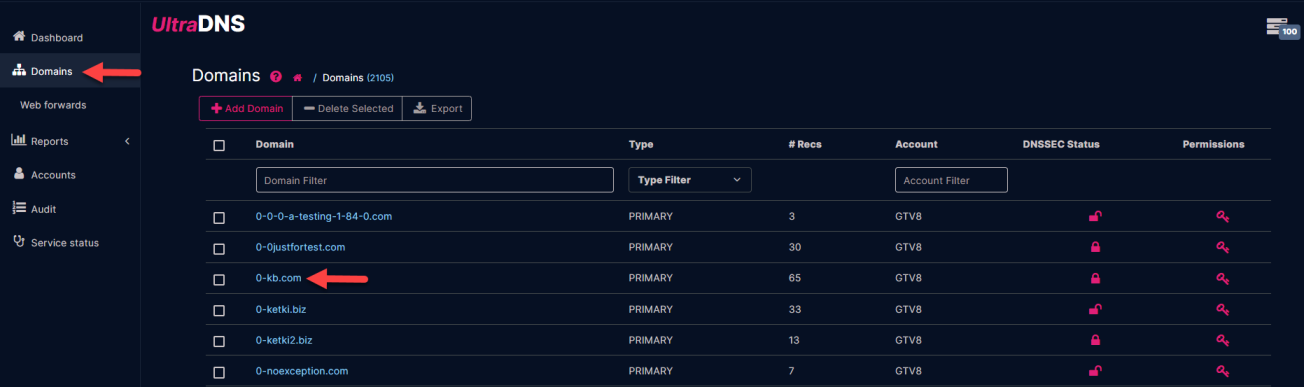Open the 0-kb.com domain link
The height and width of the screenshot is (387, 1304).
[x=279, y=278]
